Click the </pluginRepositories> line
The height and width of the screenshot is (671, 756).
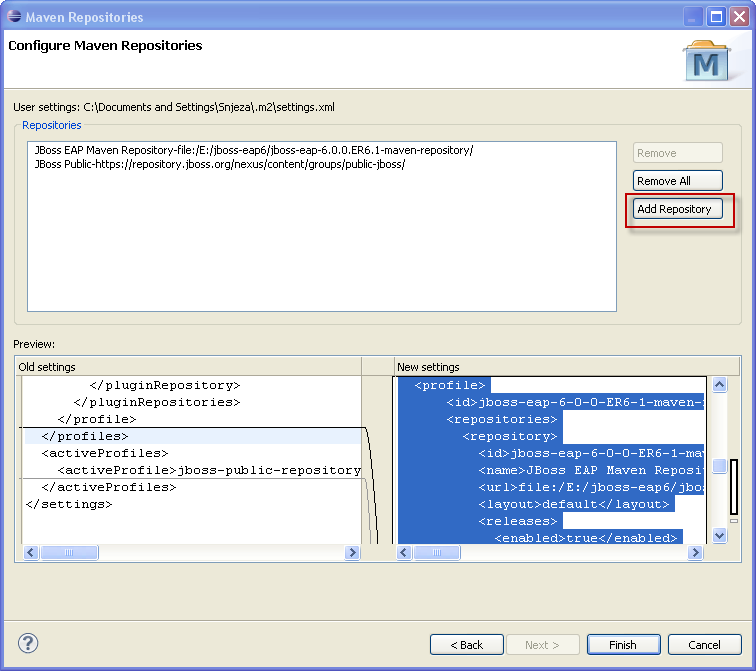[x=157, y=402]
